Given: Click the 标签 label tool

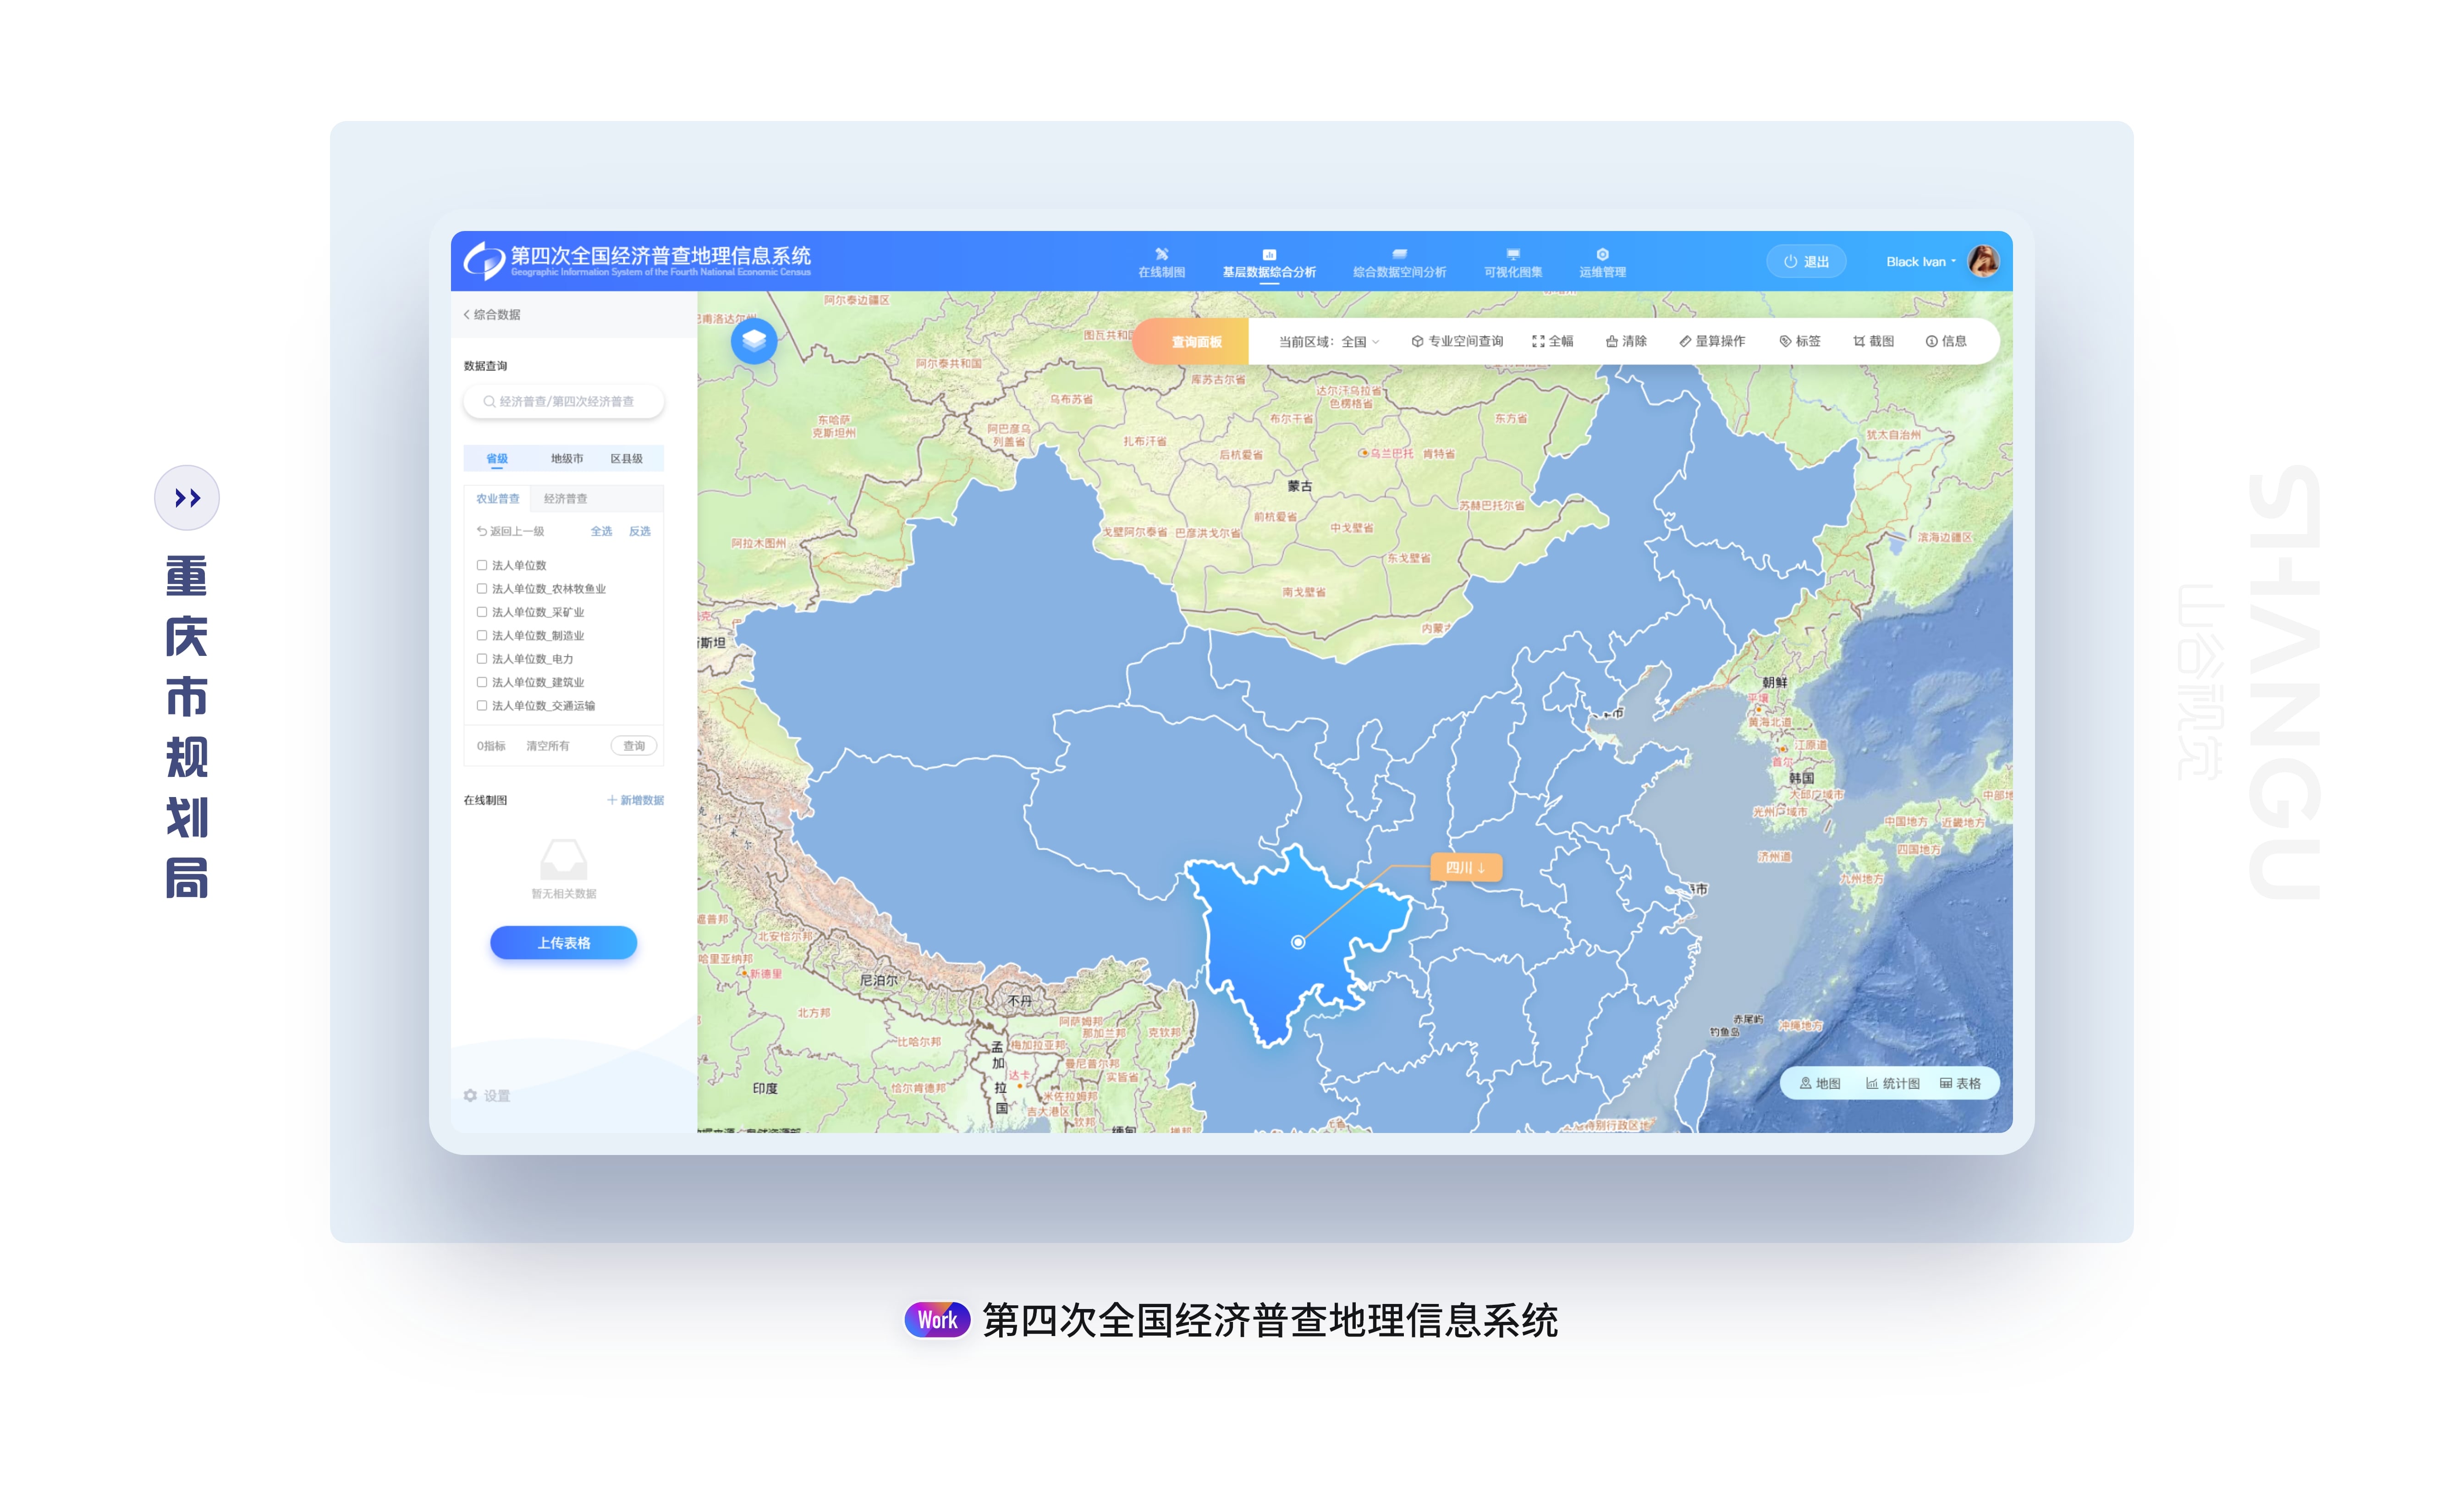Looking at the screenshot, I should coord(1800,341).
